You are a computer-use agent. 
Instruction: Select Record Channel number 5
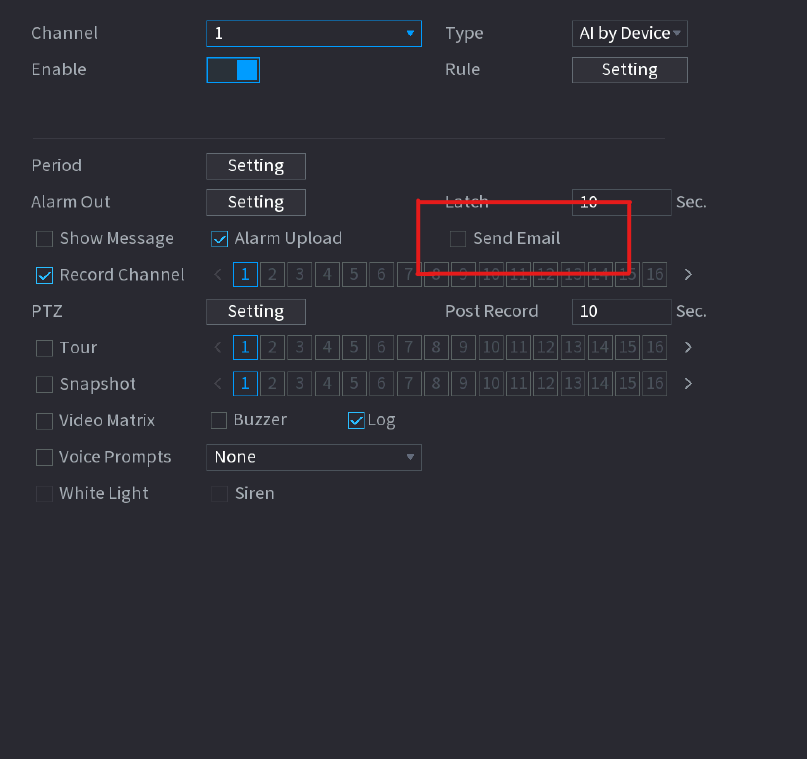pyautogui.click(x=354, y=275)
